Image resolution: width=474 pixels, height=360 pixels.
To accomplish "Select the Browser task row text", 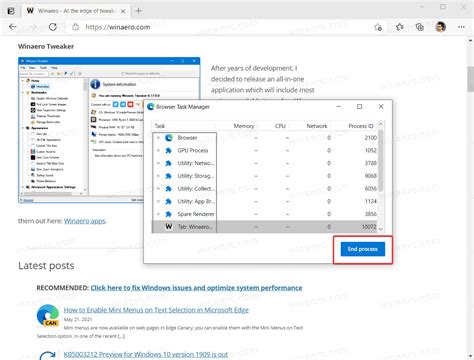I will tap(187, 138).
